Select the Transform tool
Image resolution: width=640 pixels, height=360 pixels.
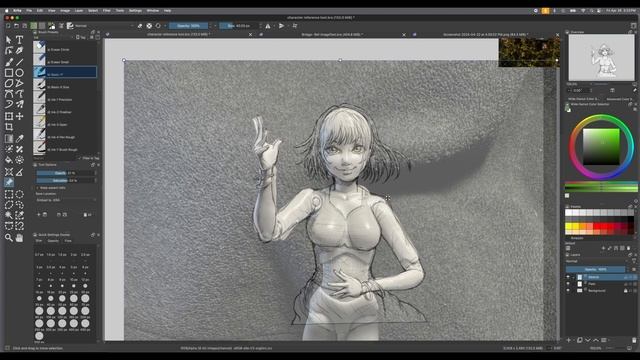[9, 116]
